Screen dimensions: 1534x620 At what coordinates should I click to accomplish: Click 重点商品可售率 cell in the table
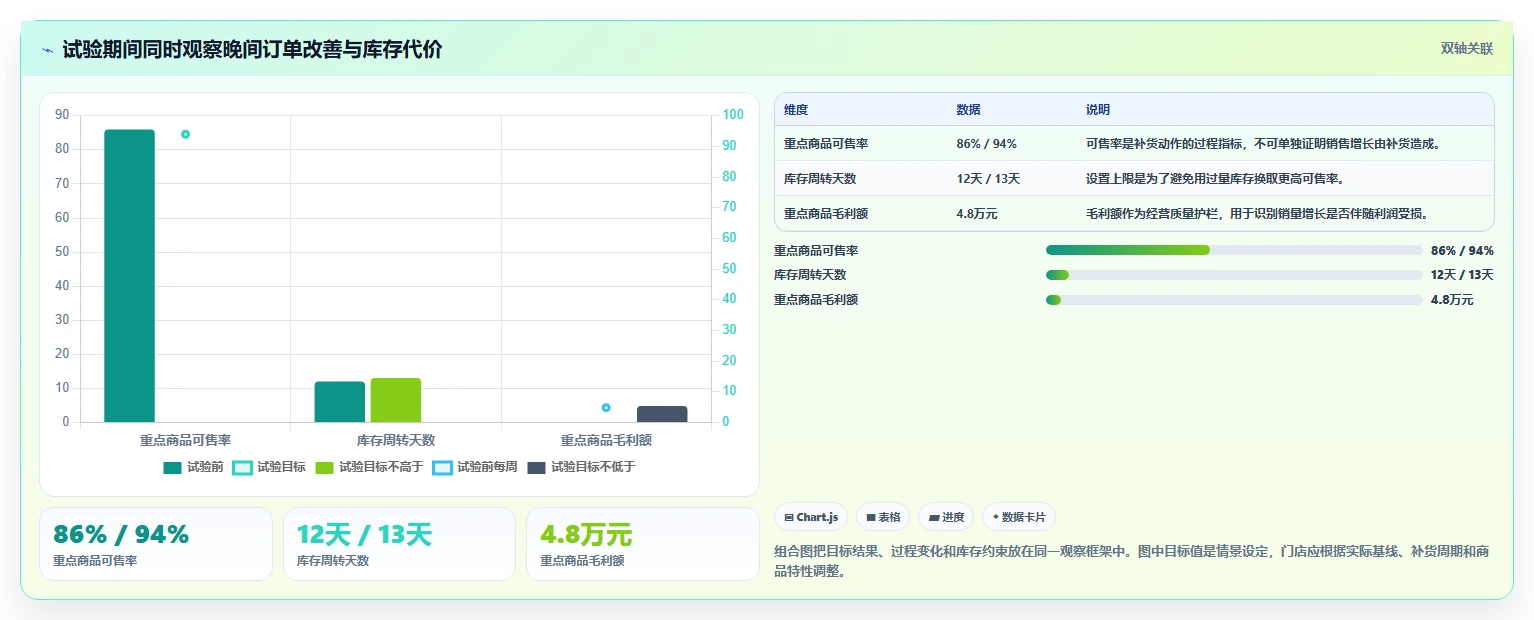(x=826, y=144)
